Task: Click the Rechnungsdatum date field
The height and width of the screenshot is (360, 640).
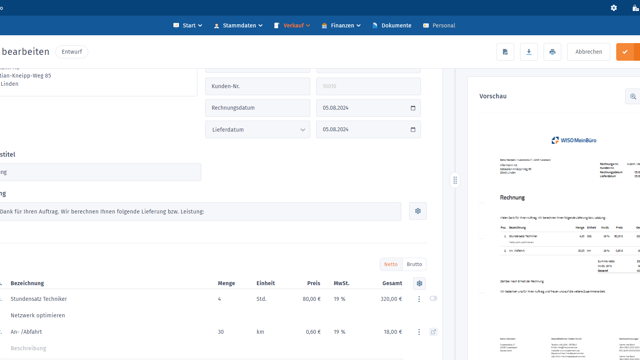Action: [x=368, y=108]
